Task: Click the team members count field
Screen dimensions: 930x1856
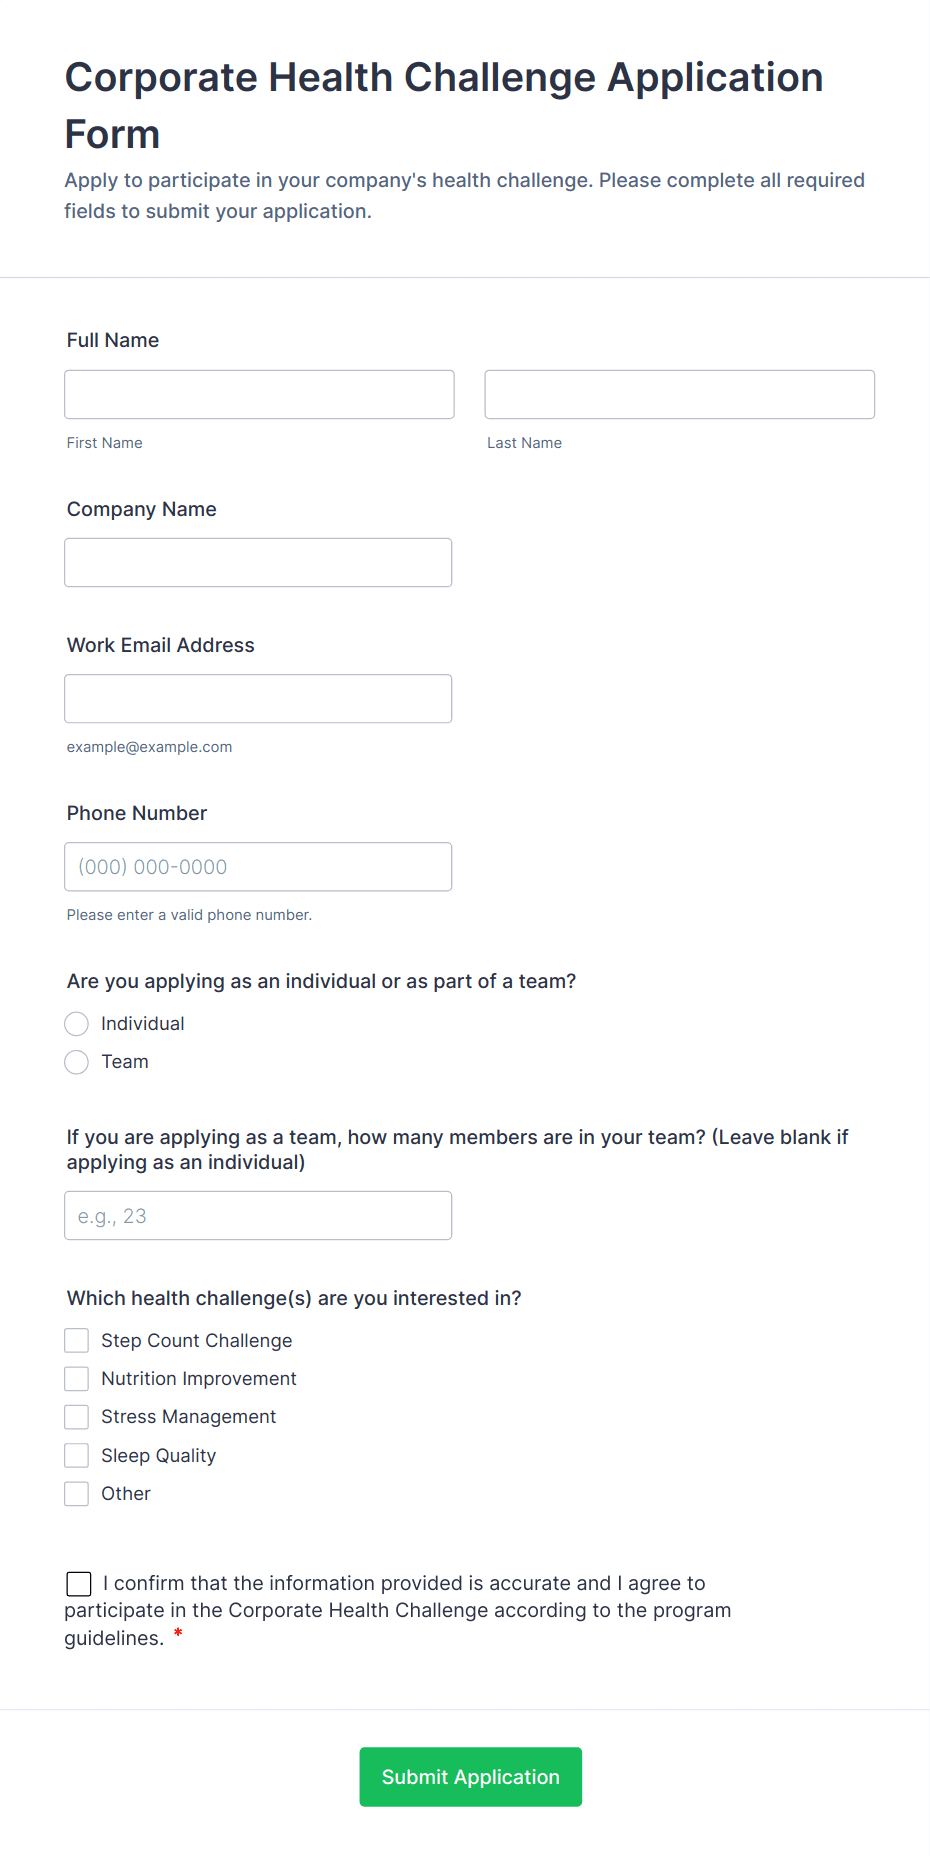Action: point(258,1215)
